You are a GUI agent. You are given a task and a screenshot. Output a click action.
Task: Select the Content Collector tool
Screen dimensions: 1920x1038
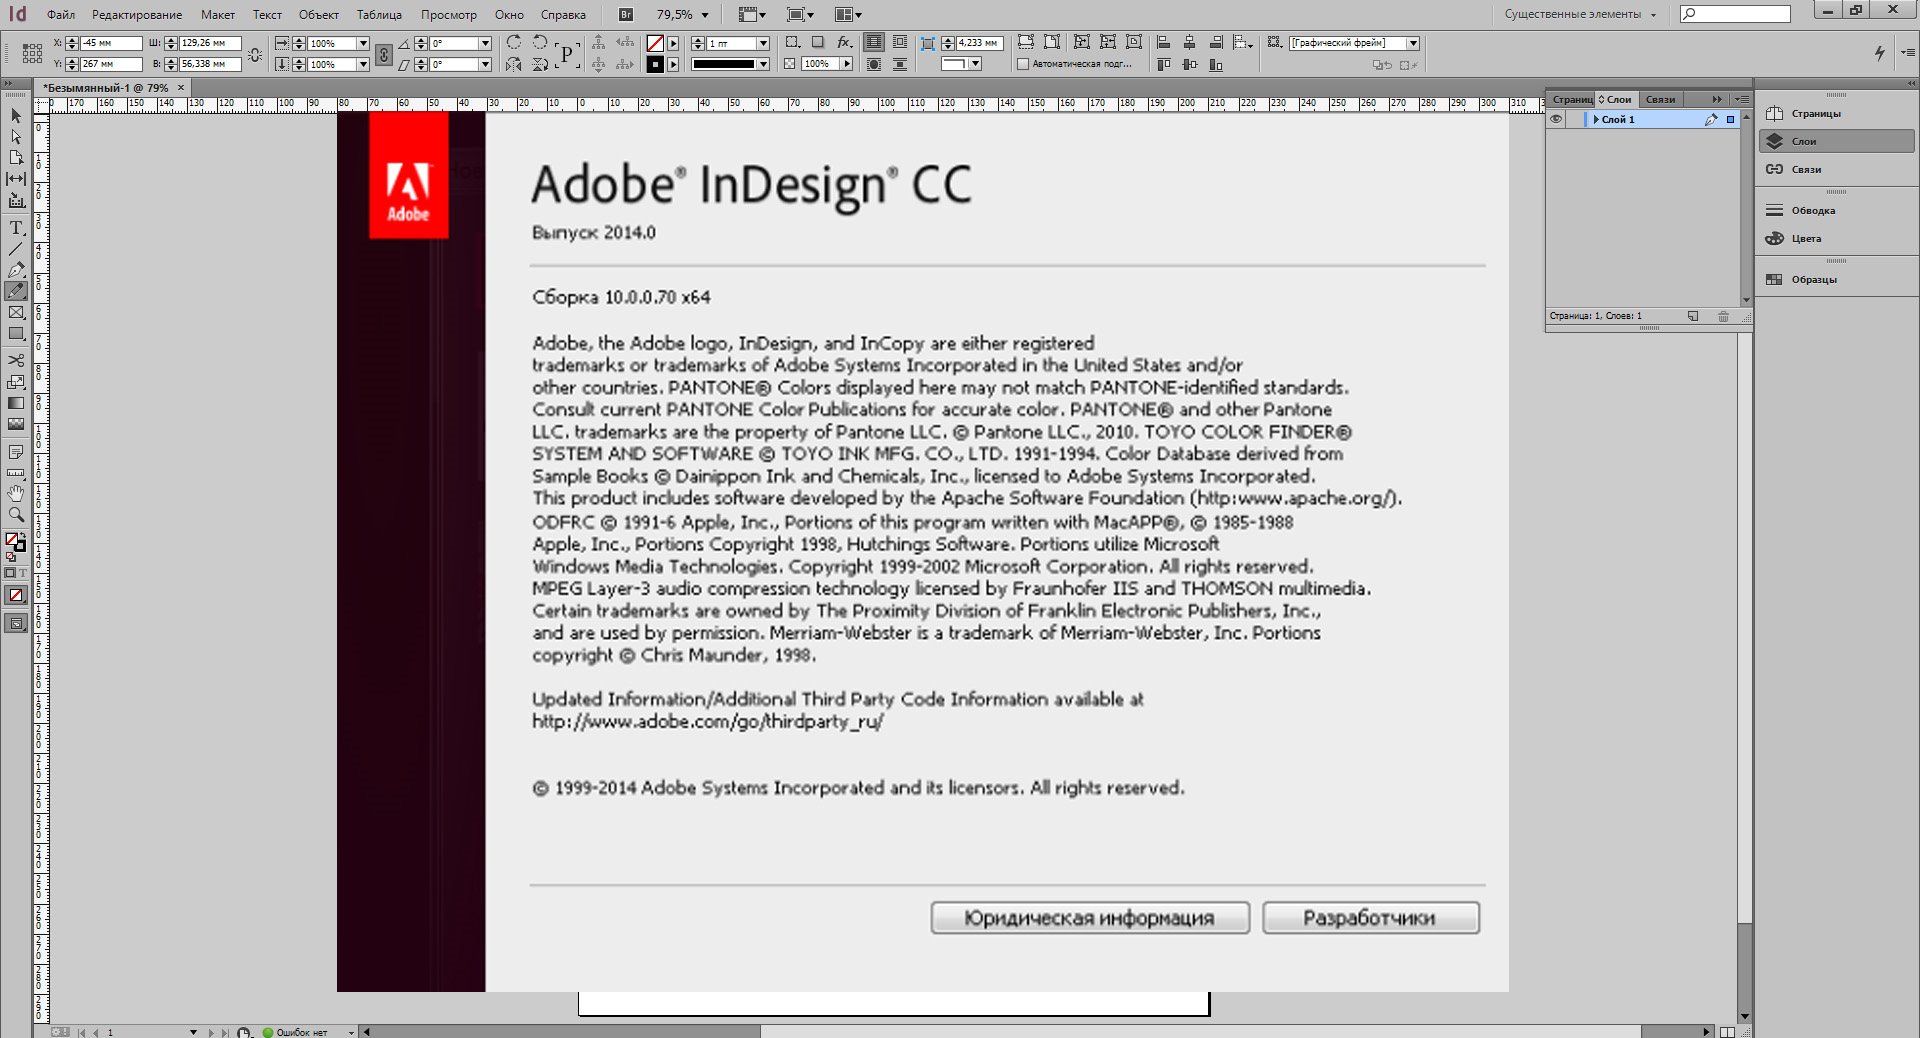point(16,200)
